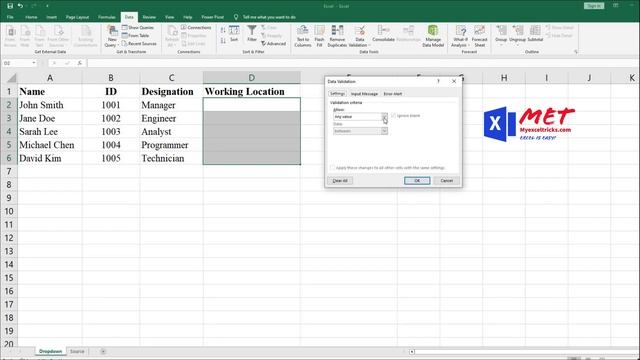Click the Subtotal icon
The height and width of the screenshot is (360, 640).
[535, 33]
